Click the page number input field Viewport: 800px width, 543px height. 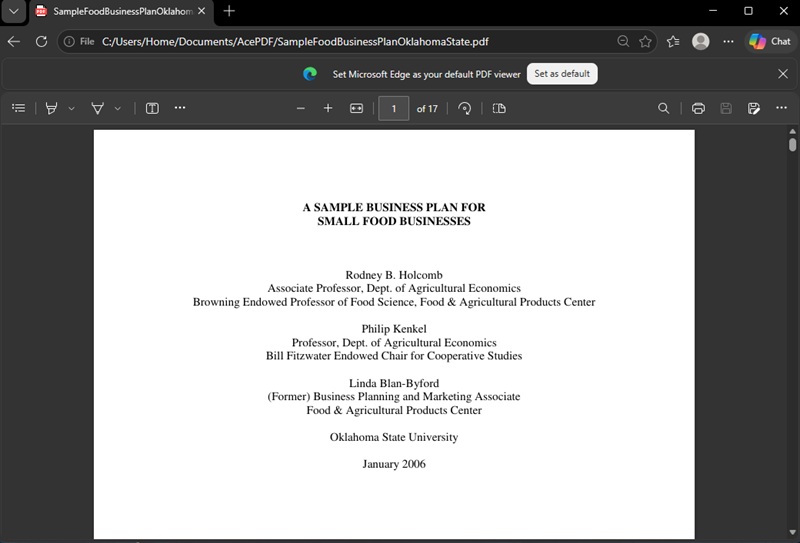pos(393,108)
